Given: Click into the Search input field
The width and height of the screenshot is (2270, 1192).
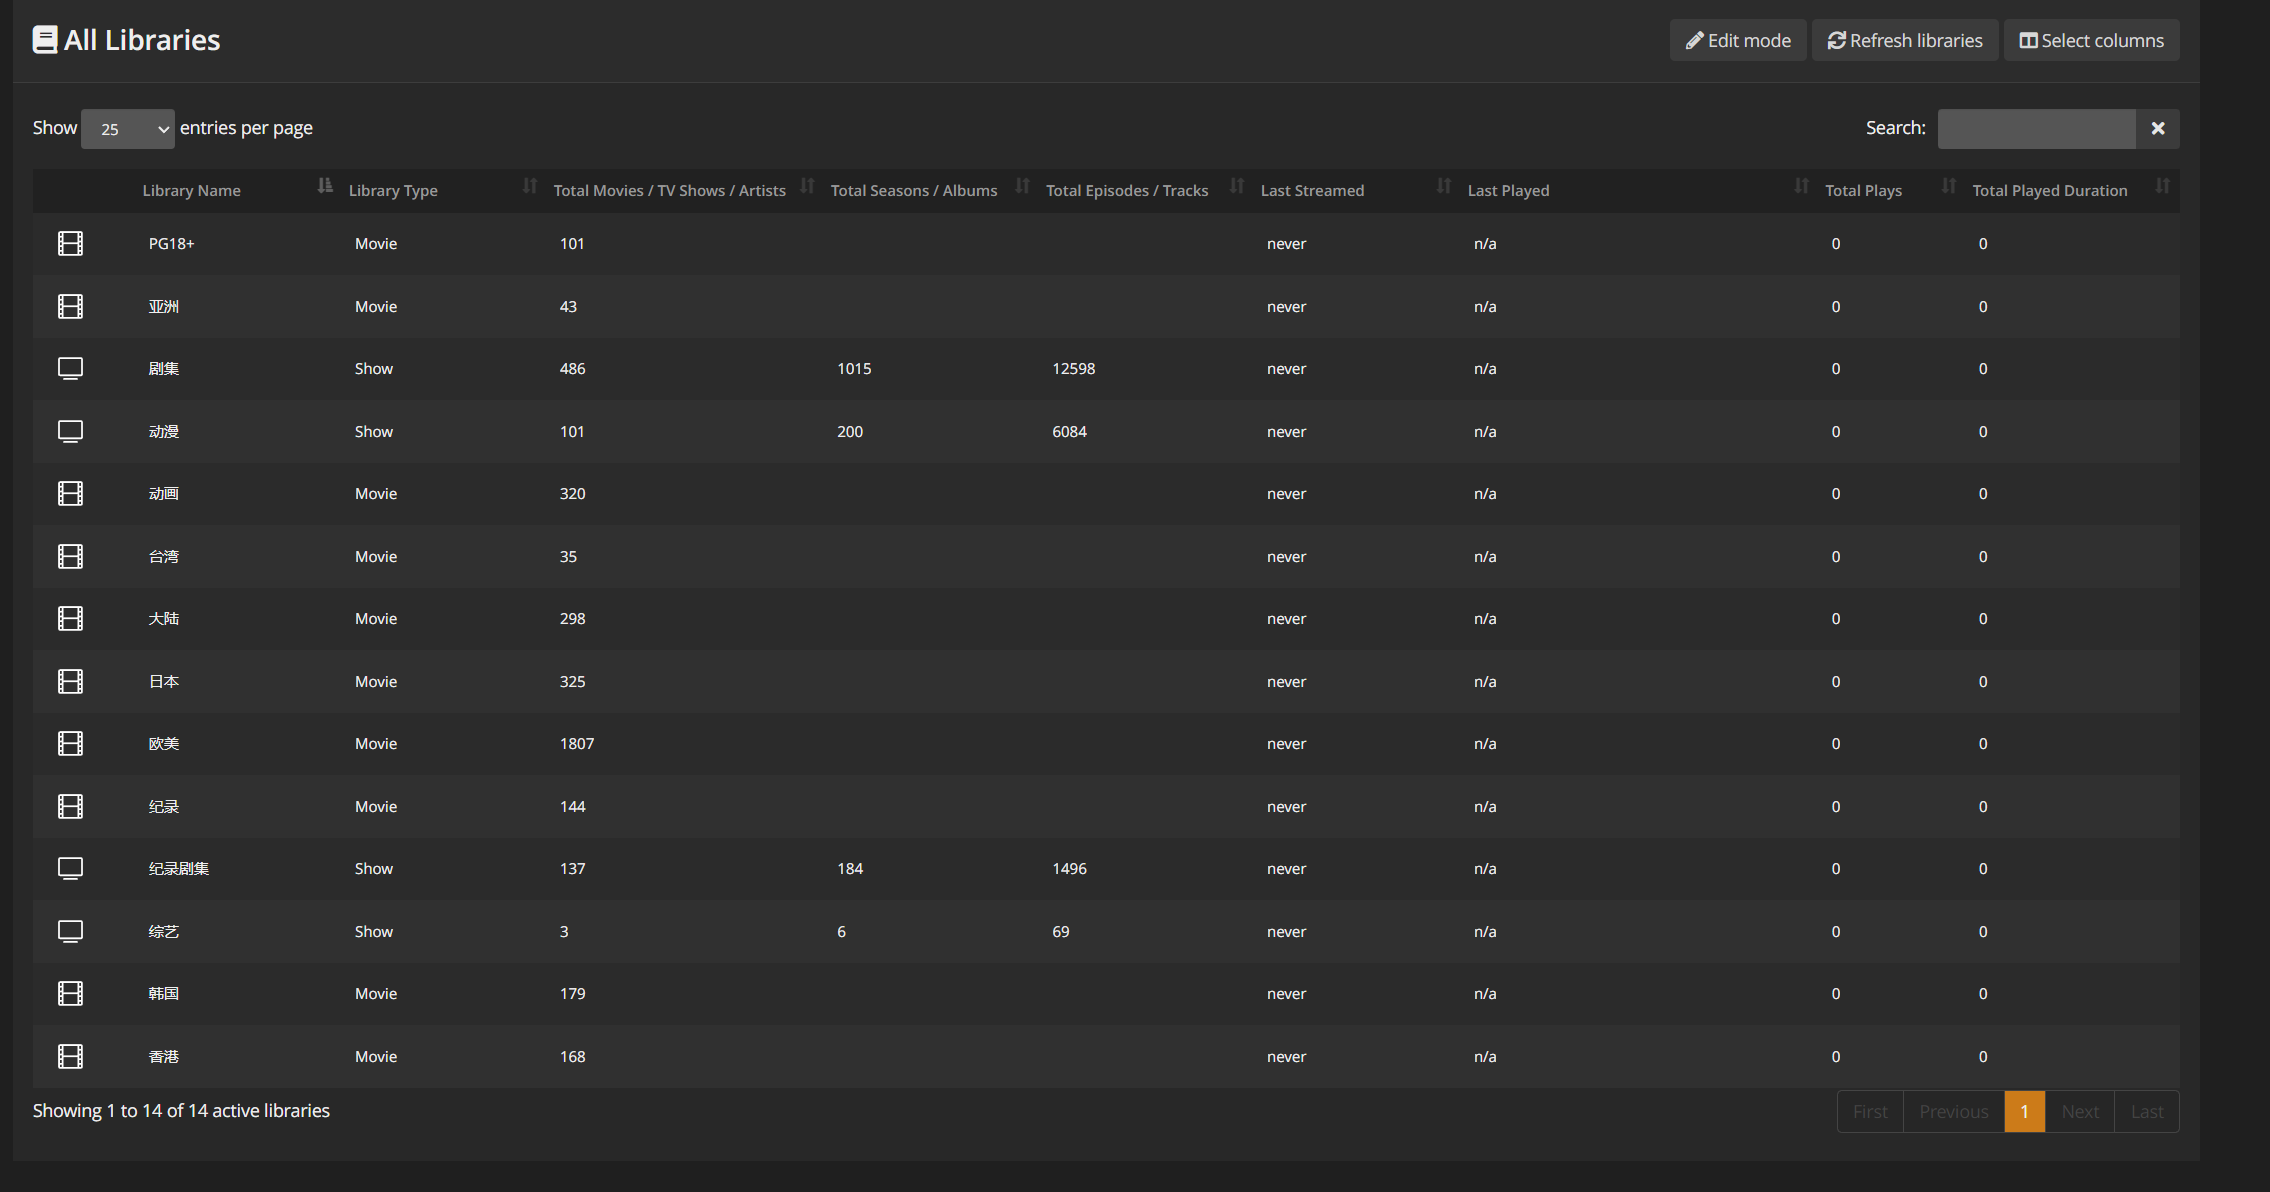Looking at the screenshot, I should coord(2036,129).
